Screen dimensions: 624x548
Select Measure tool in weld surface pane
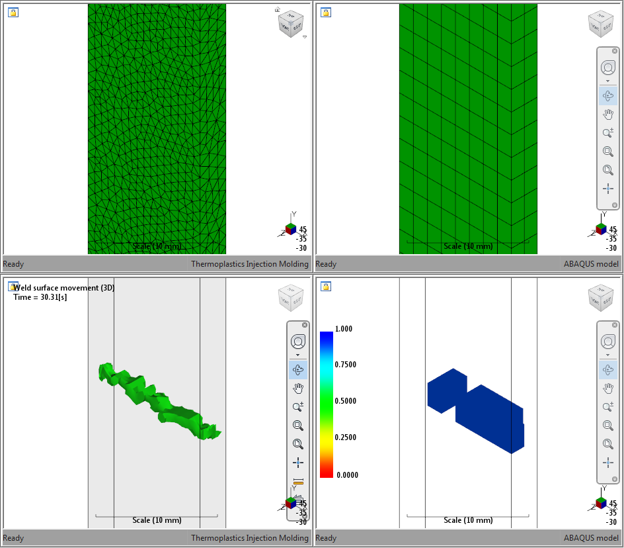click(x=298, y=482)
